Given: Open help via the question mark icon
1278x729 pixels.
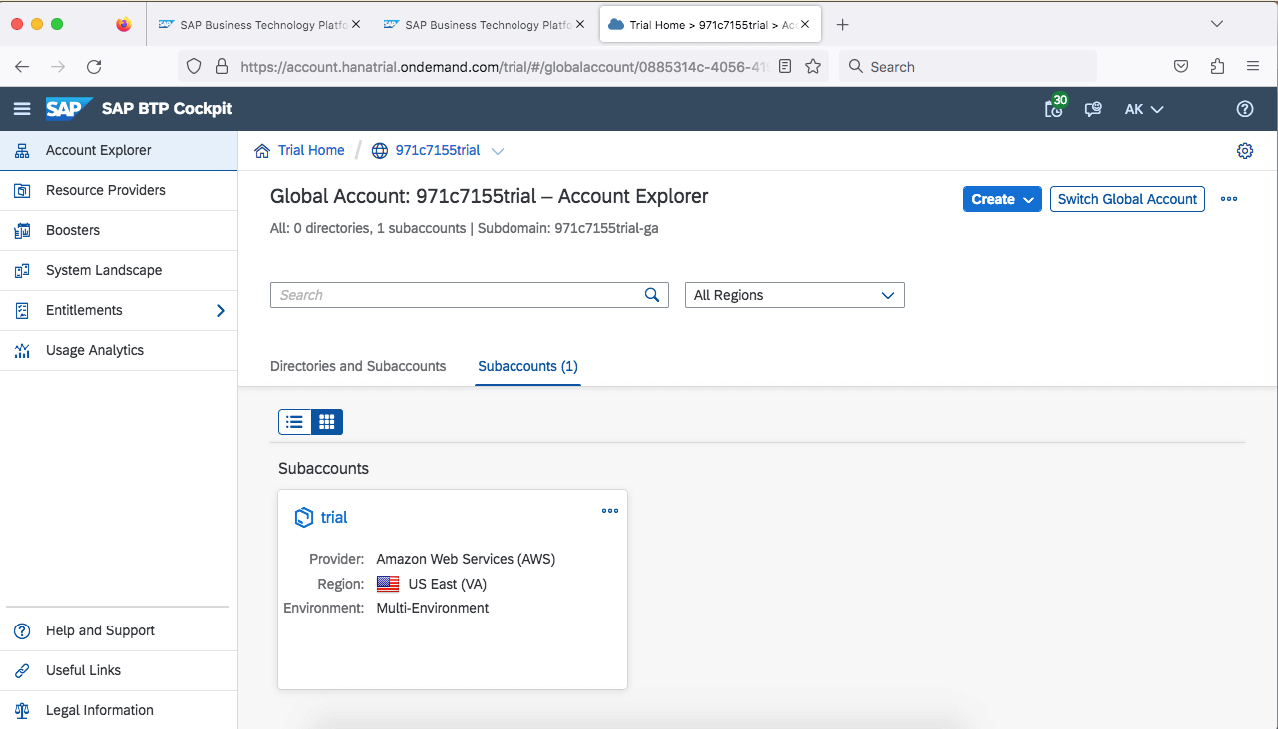Looking at the screenshot, I should tap(1244, 109).
